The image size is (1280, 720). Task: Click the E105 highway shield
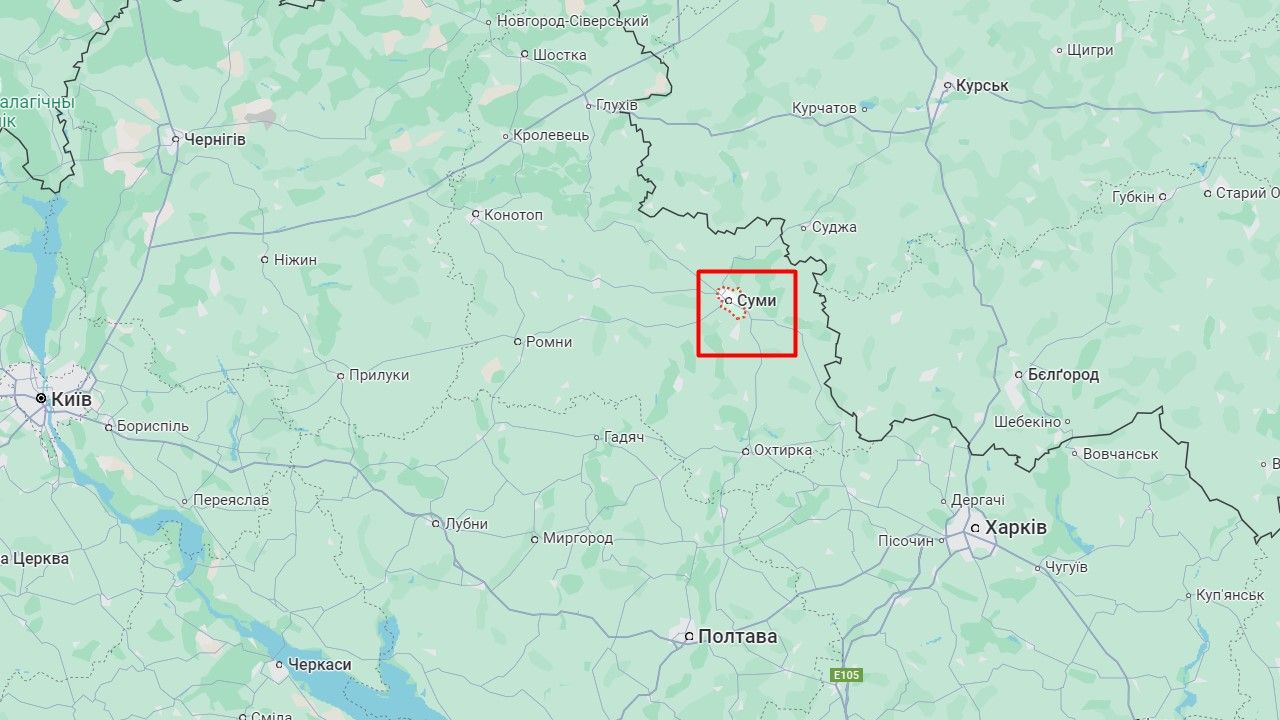846,676
